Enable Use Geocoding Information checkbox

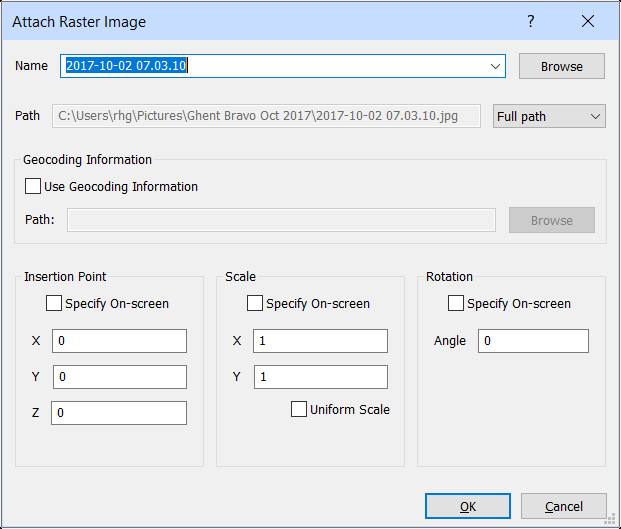(33, 186)
